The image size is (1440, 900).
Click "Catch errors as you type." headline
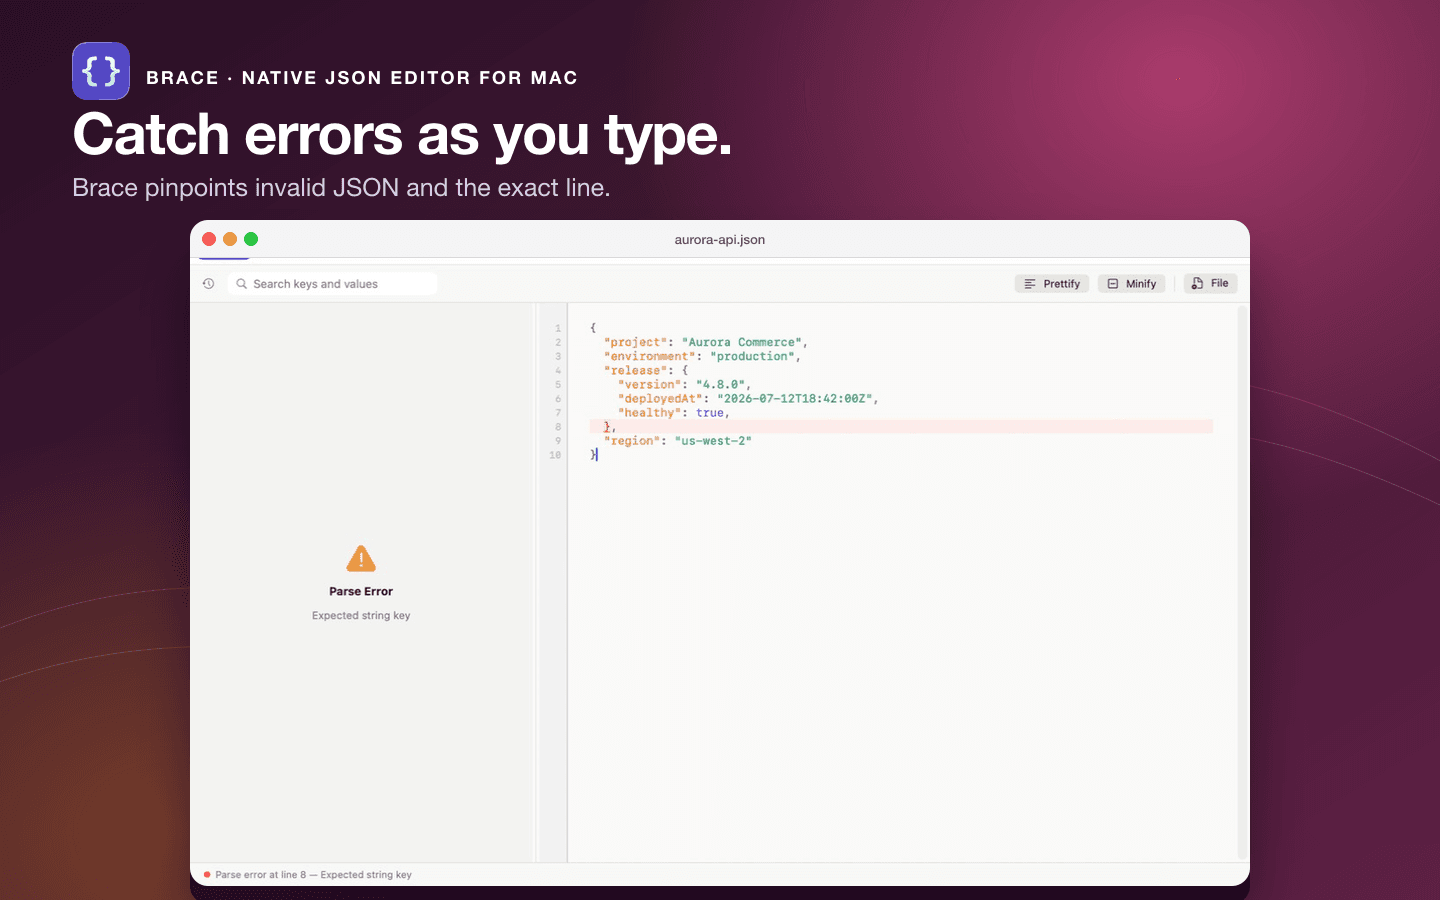402,135
